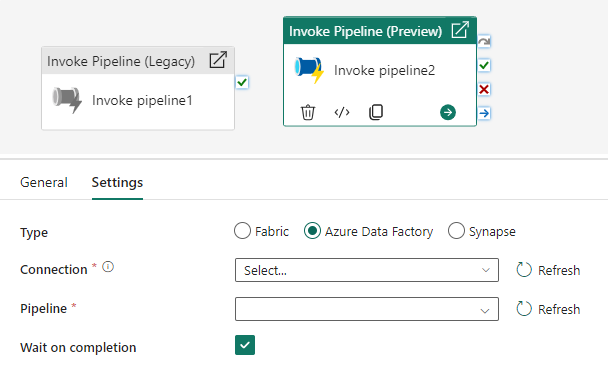
Task: Click the Pipeline field label
Action: point(43,308)
